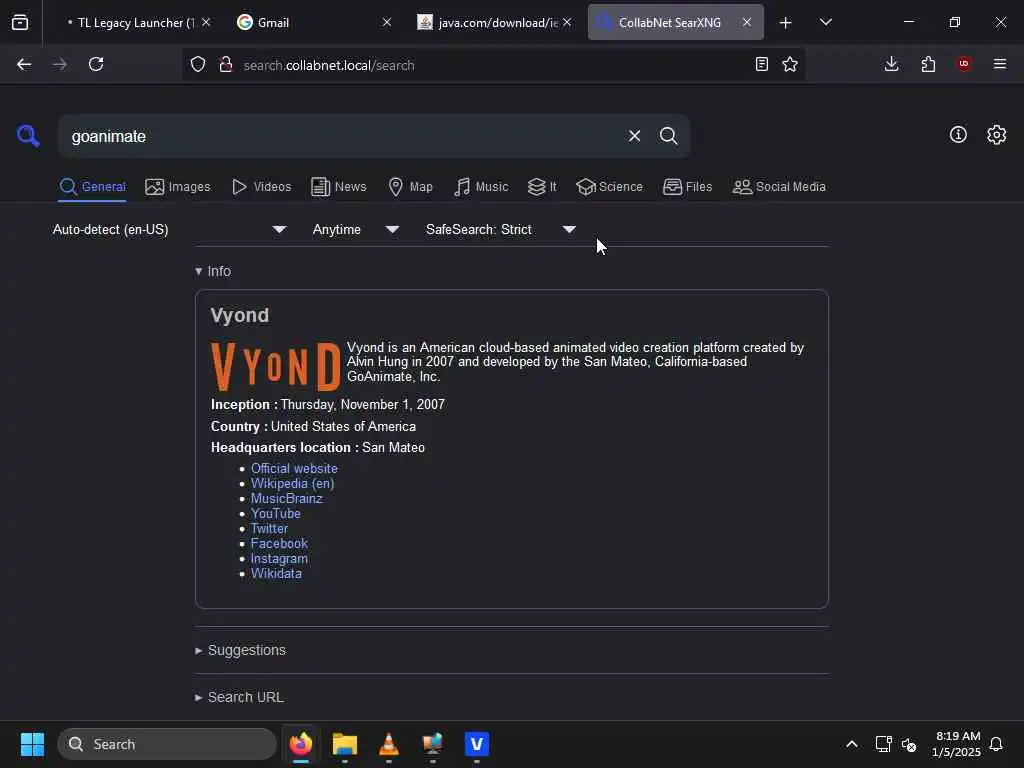Switch to the News category
This screenshot has width=1024, height=768.
339,187
